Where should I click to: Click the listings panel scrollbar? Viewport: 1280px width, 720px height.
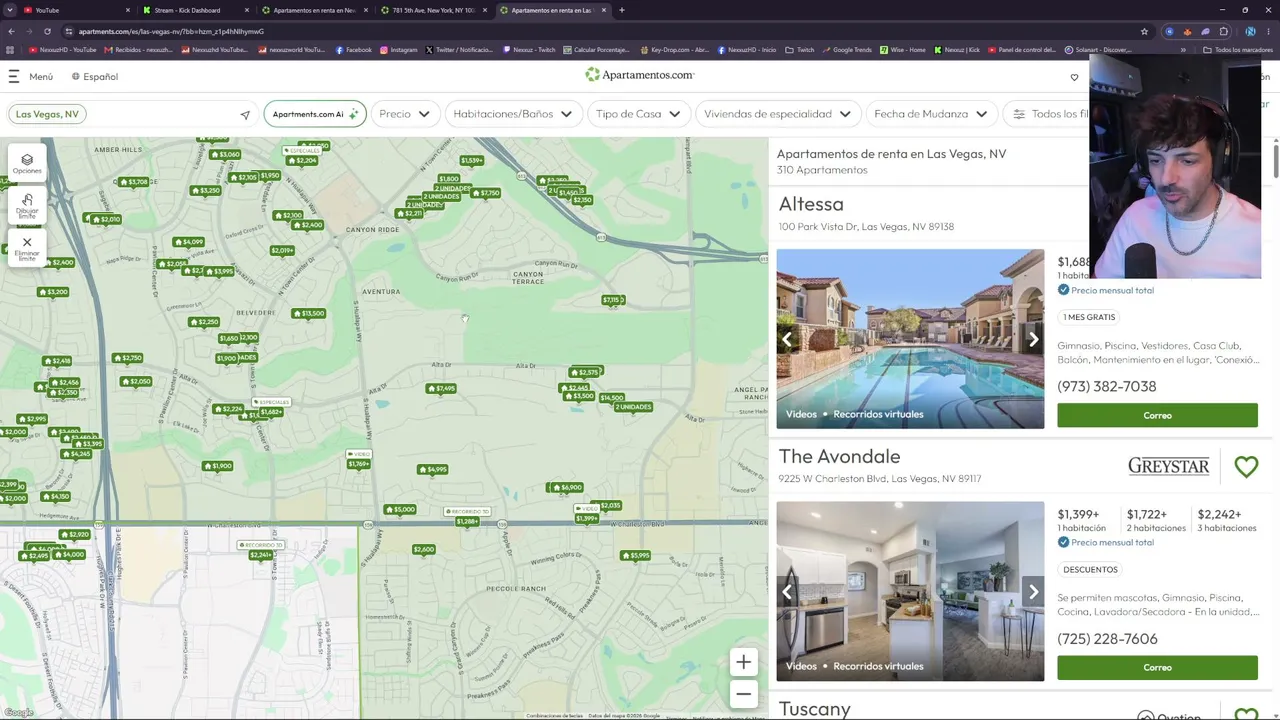click(x=1276, y=160)
